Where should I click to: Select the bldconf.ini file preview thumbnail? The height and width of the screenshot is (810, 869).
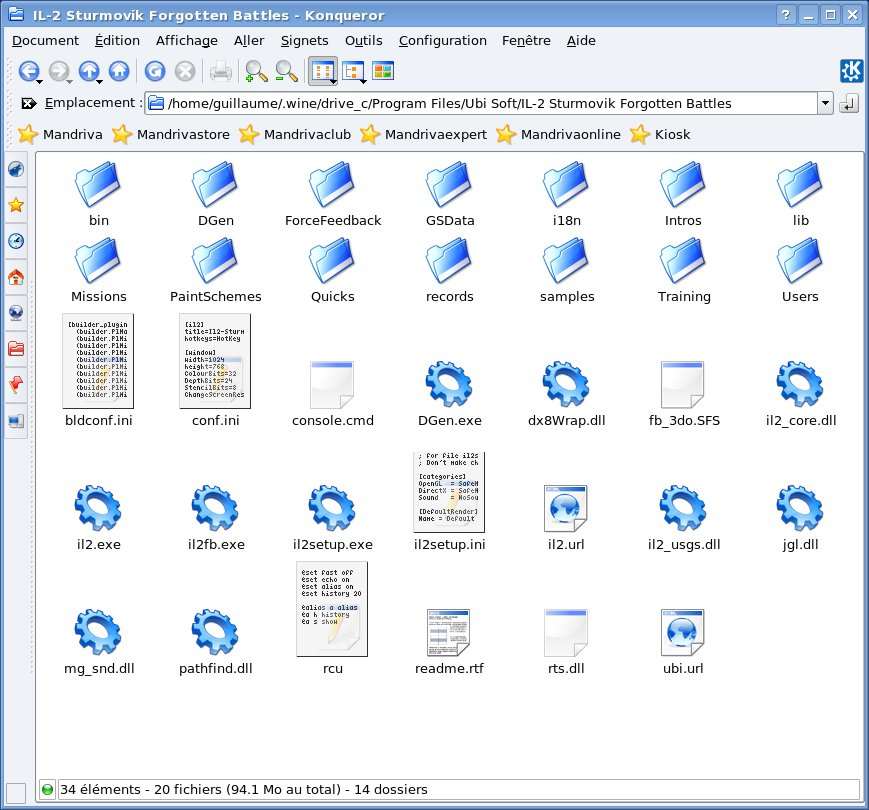pyautogui.click(x=98, y=361)
